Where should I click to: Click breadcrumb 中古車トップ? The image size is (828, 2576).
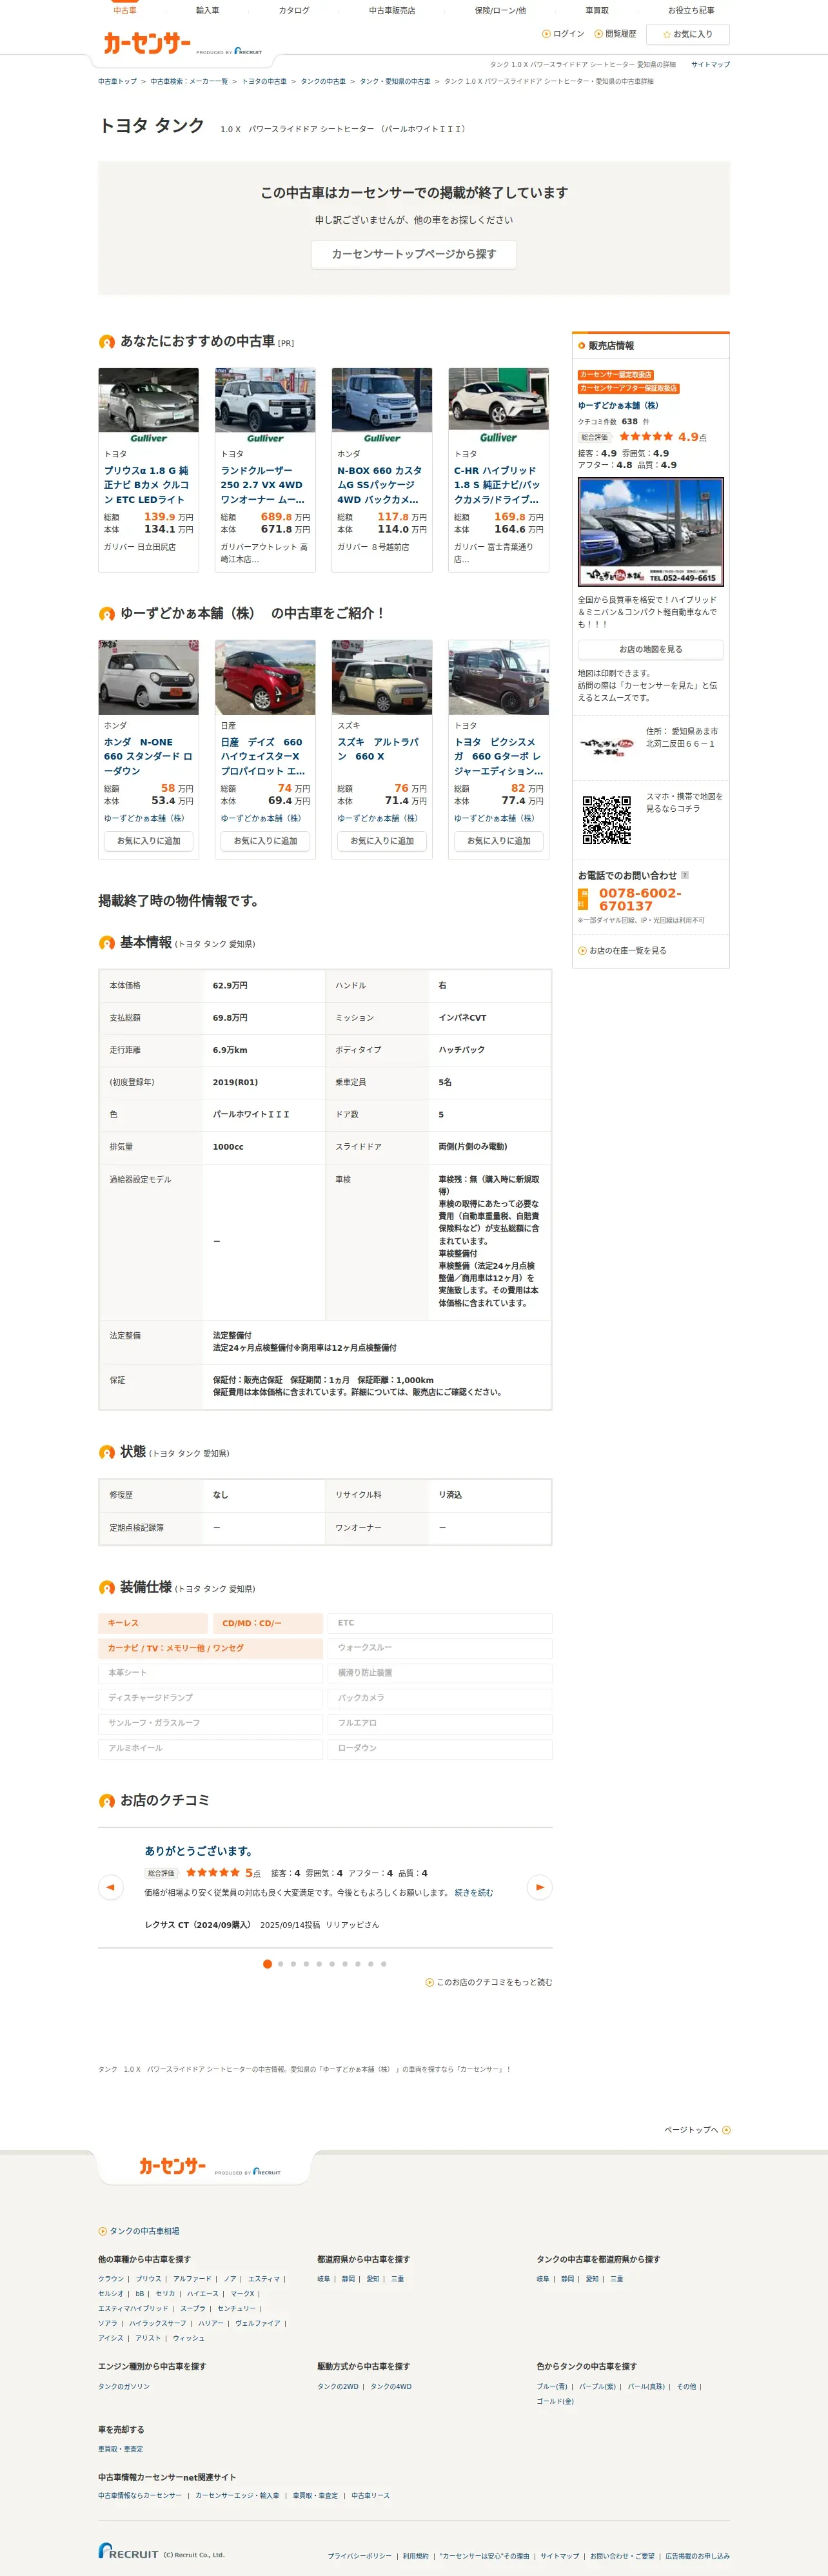[x=117, y=82]
